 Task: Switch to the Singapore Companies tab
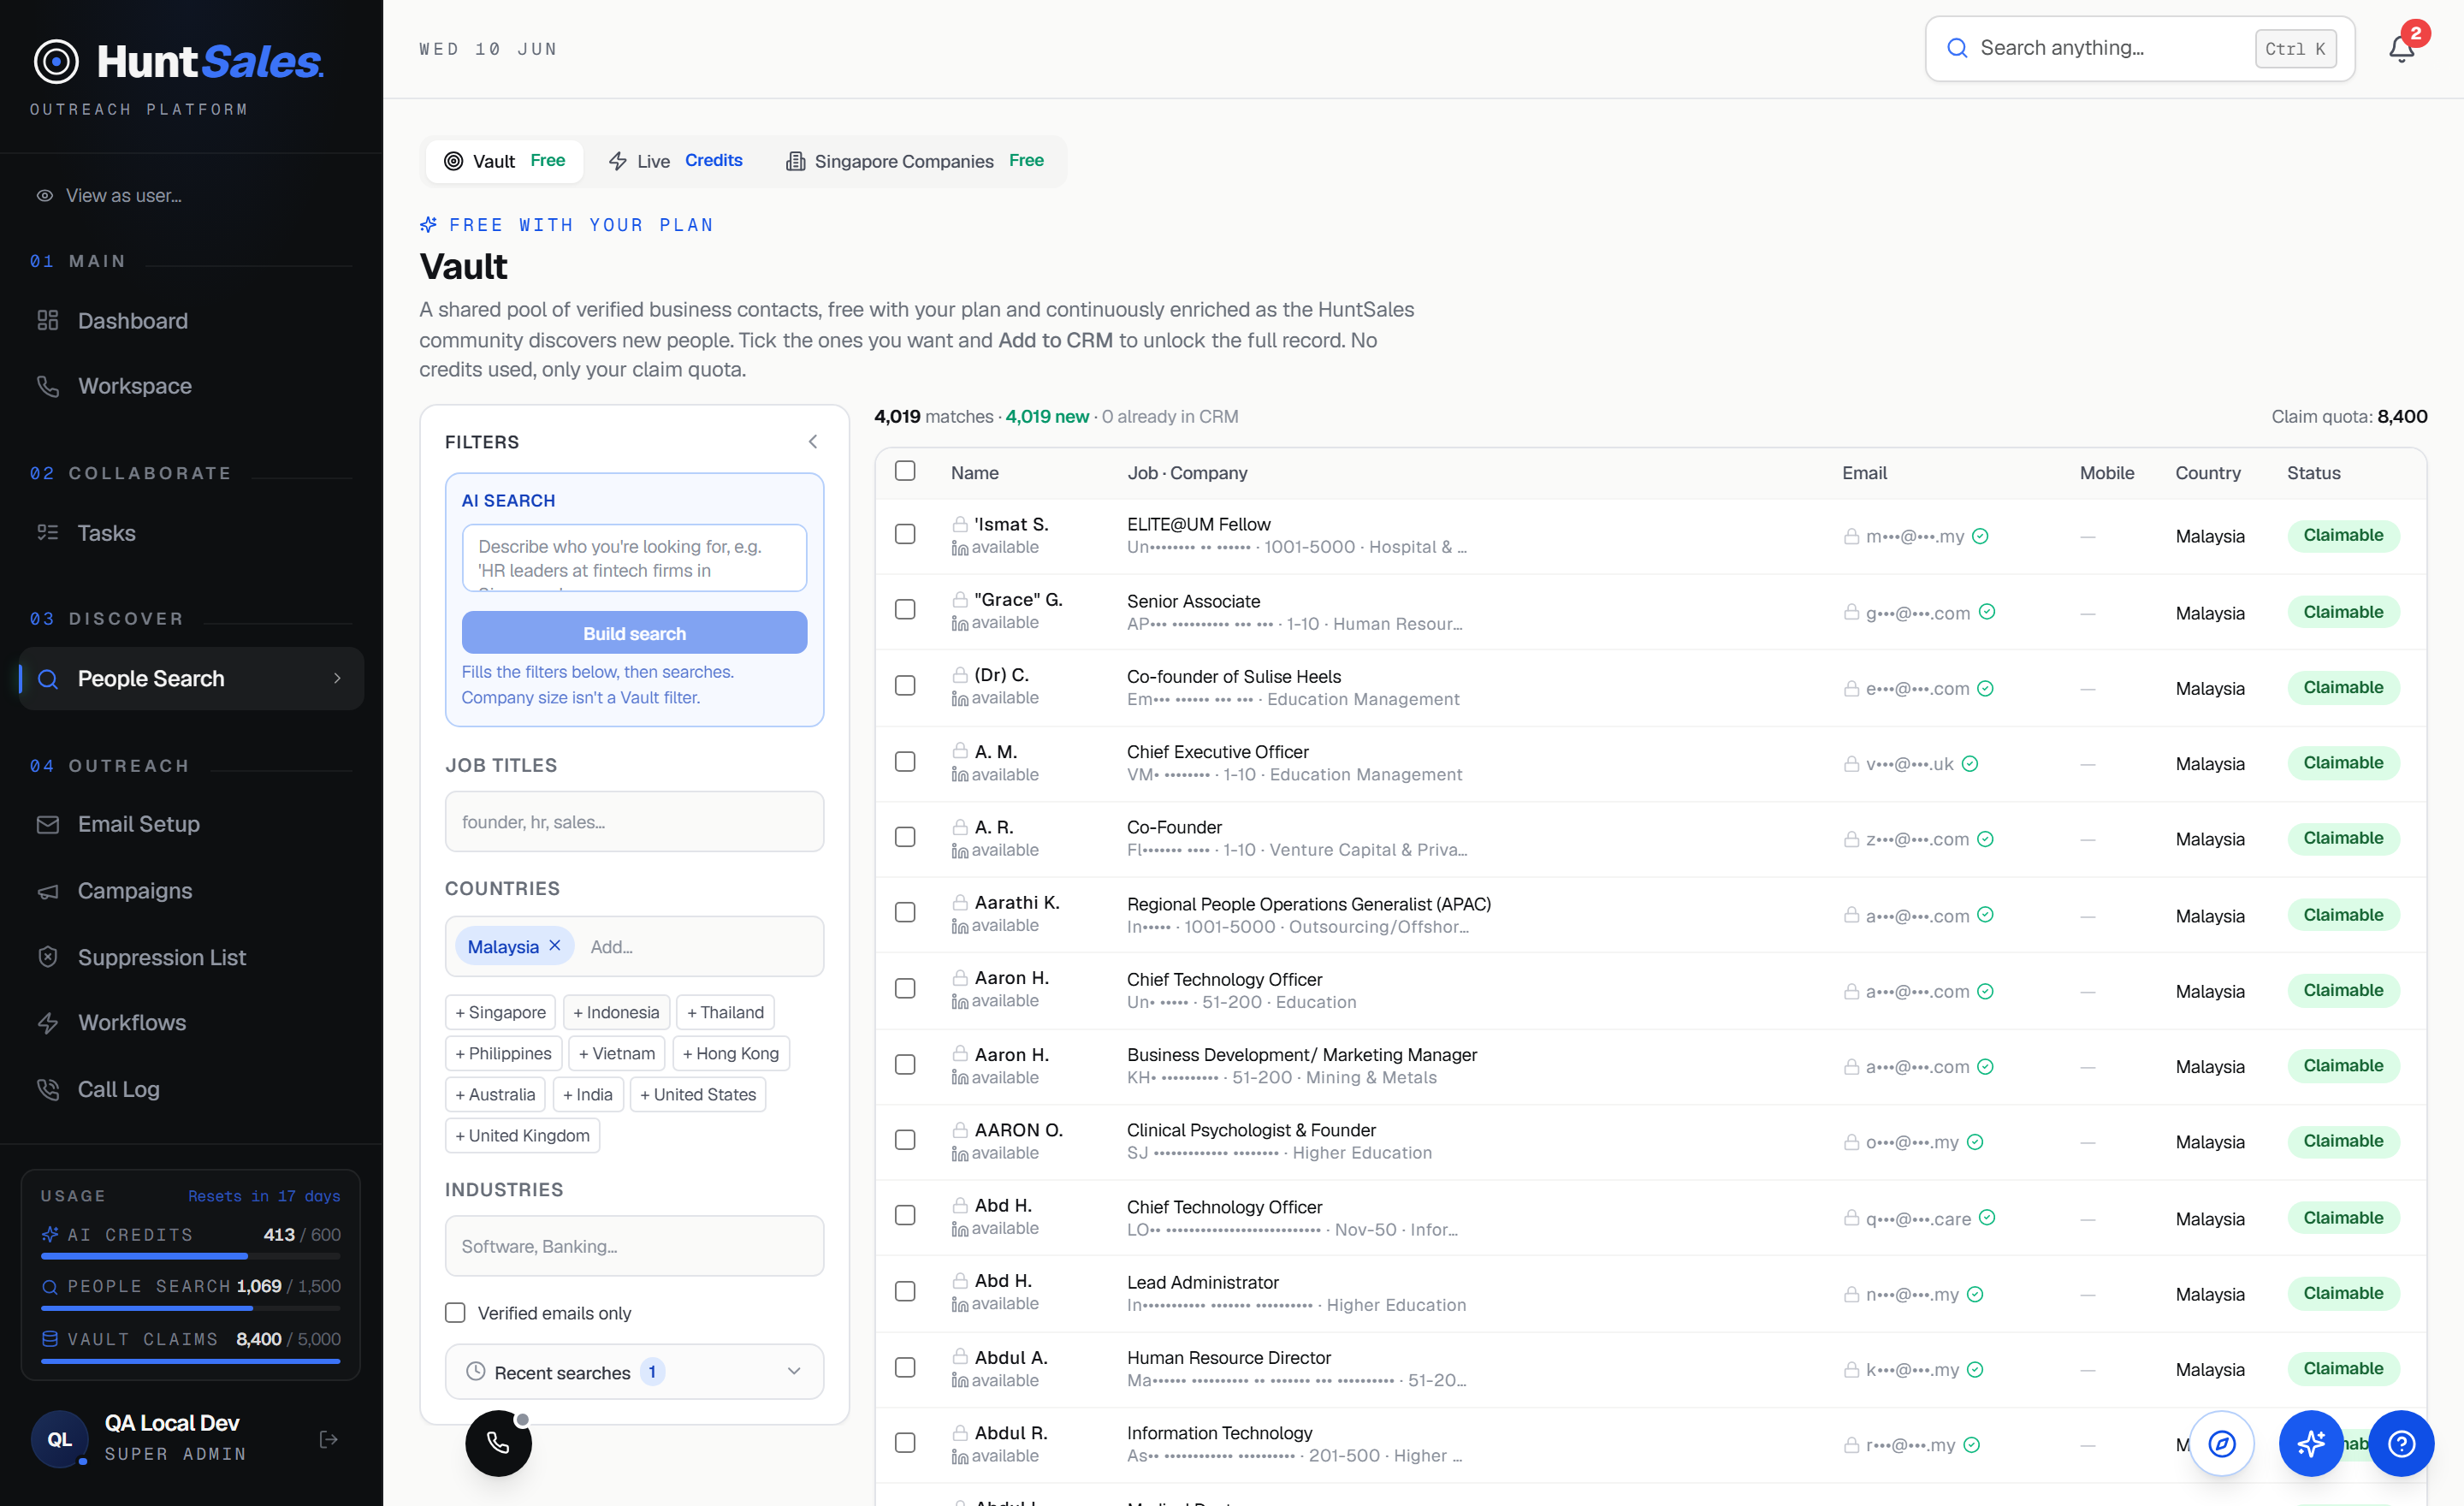[914, 161]
